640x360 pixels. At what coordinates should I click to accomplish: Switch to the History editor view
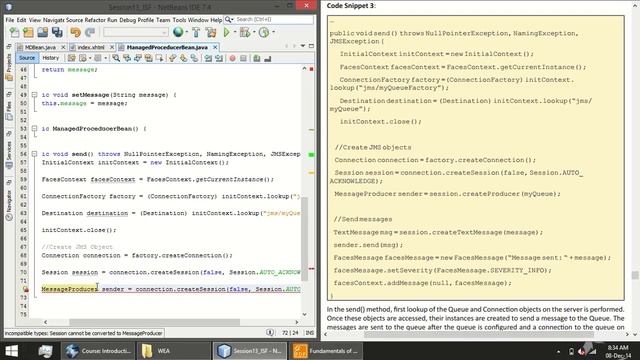(x=51, y=58)
